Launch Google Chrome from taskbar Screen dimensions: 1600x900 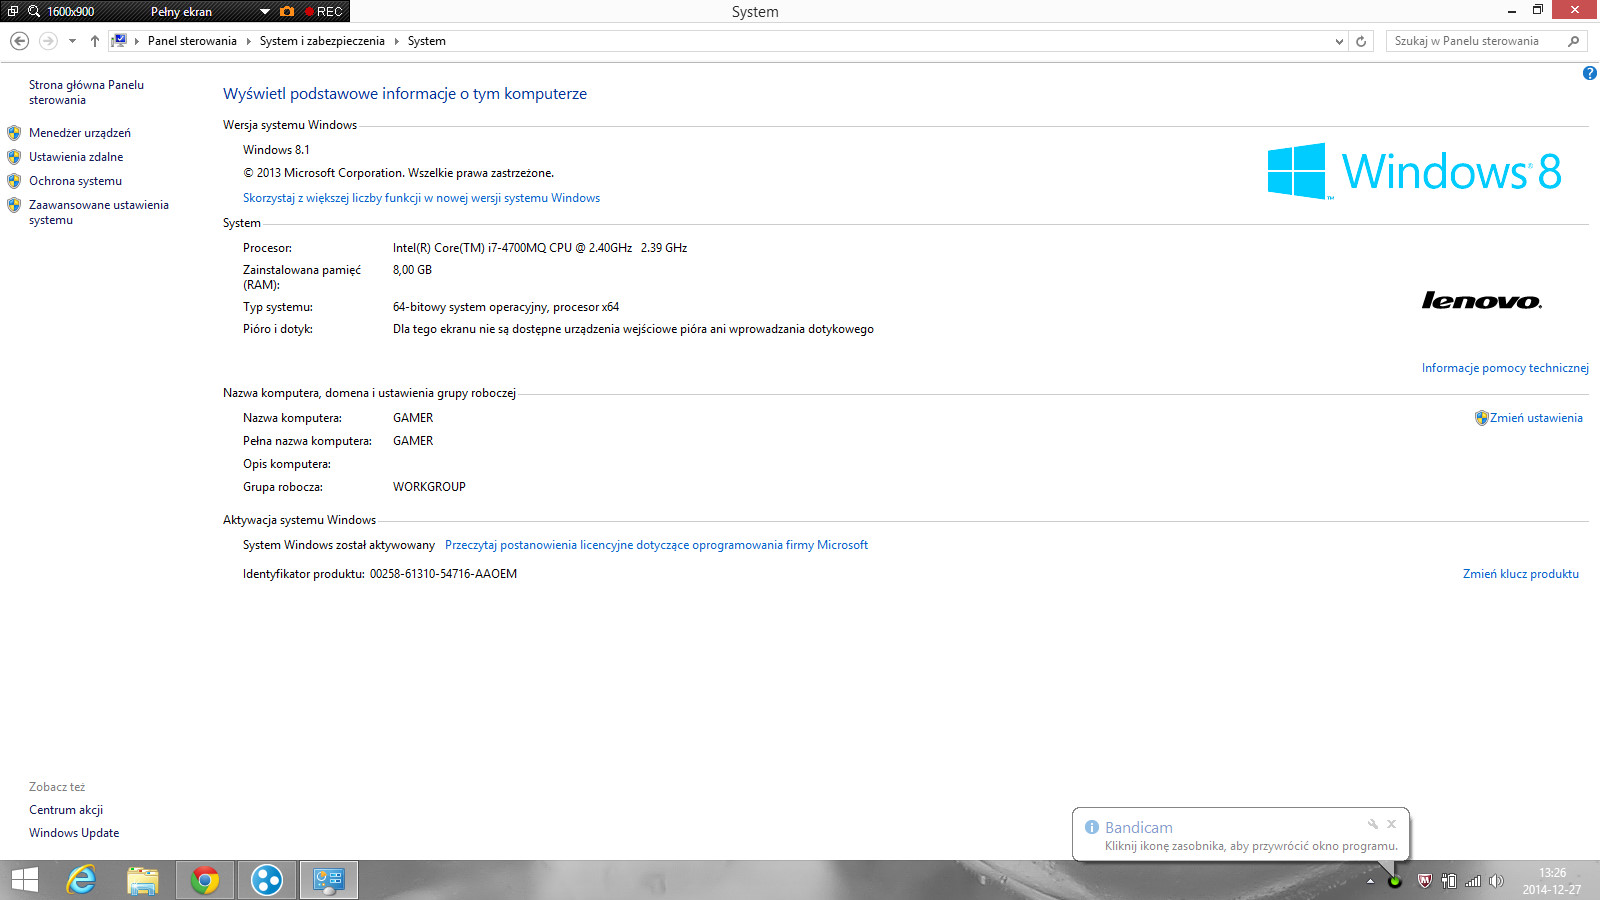pos(205,880)
